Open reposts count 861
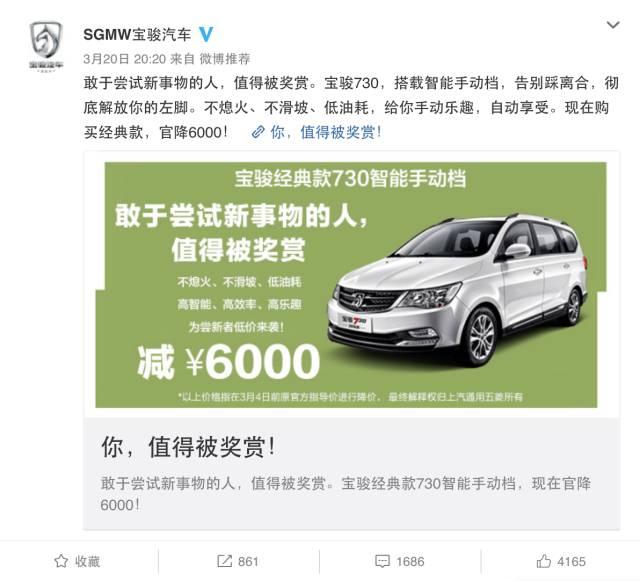640x581 pixels. (x=248, y=561)
